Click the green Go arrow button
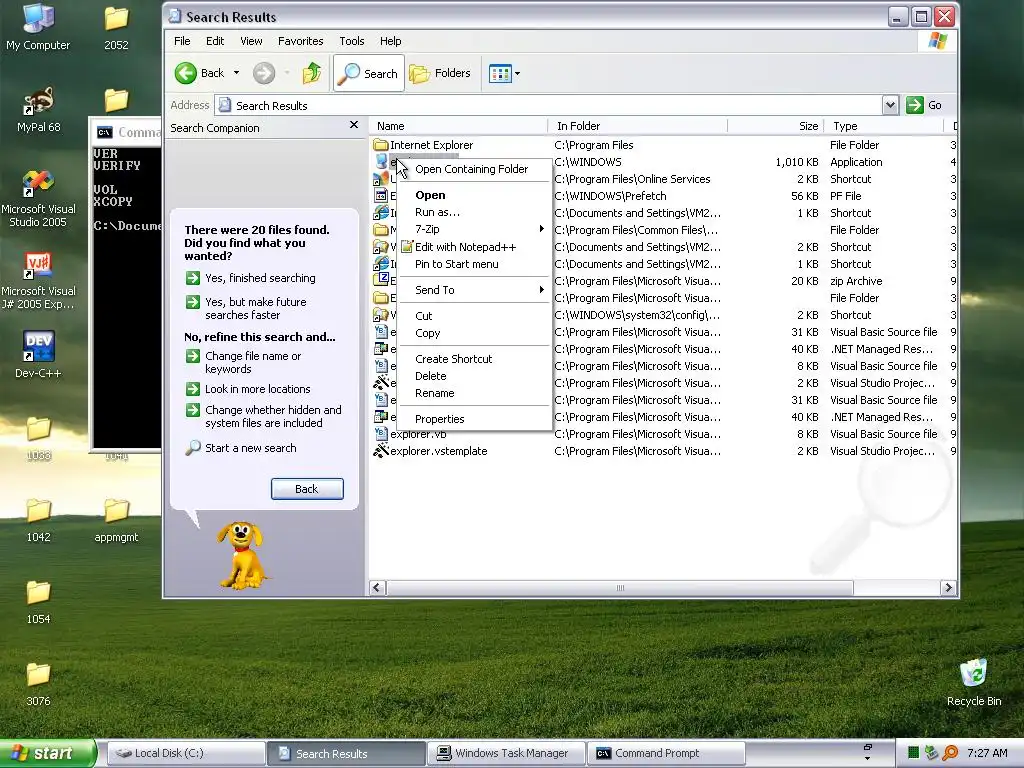1024x768 pixels. pos(915,105)
